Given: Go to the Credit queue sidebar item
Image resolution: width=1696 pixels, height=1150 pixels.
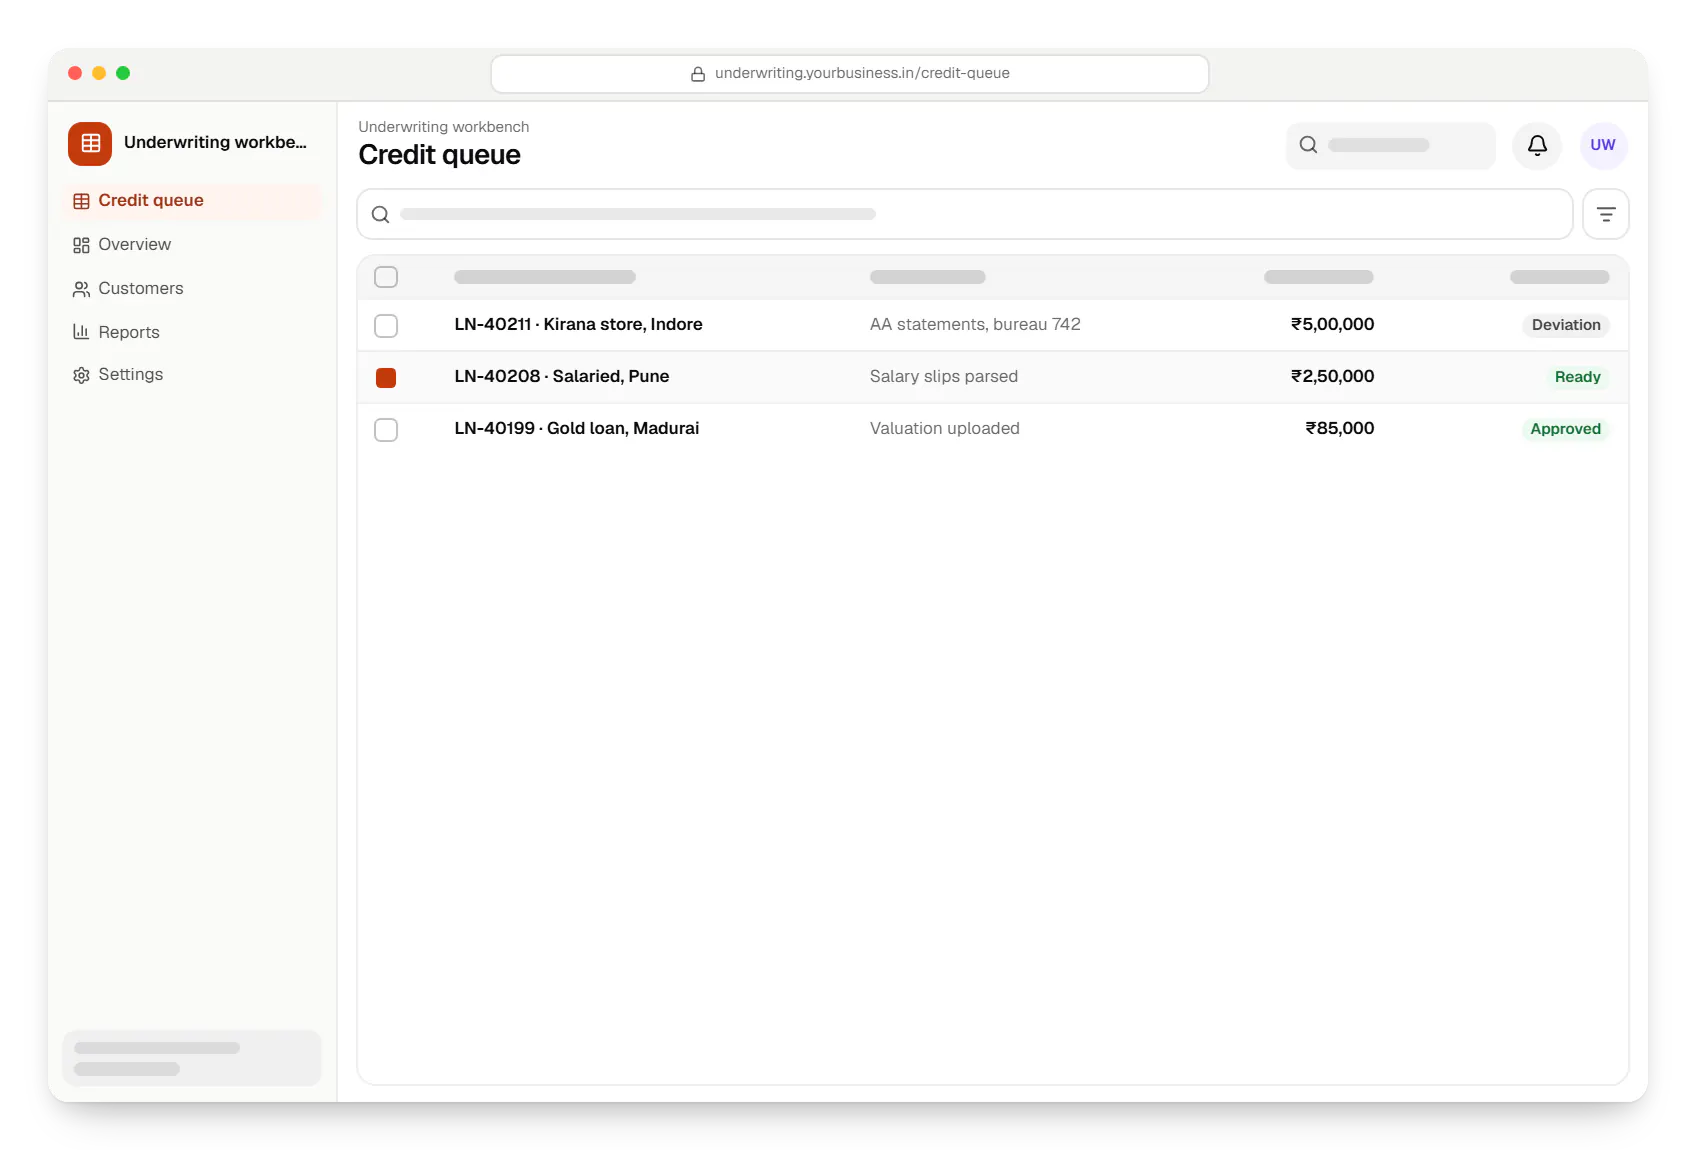Looking at the screenshot, I should point(192,201).
